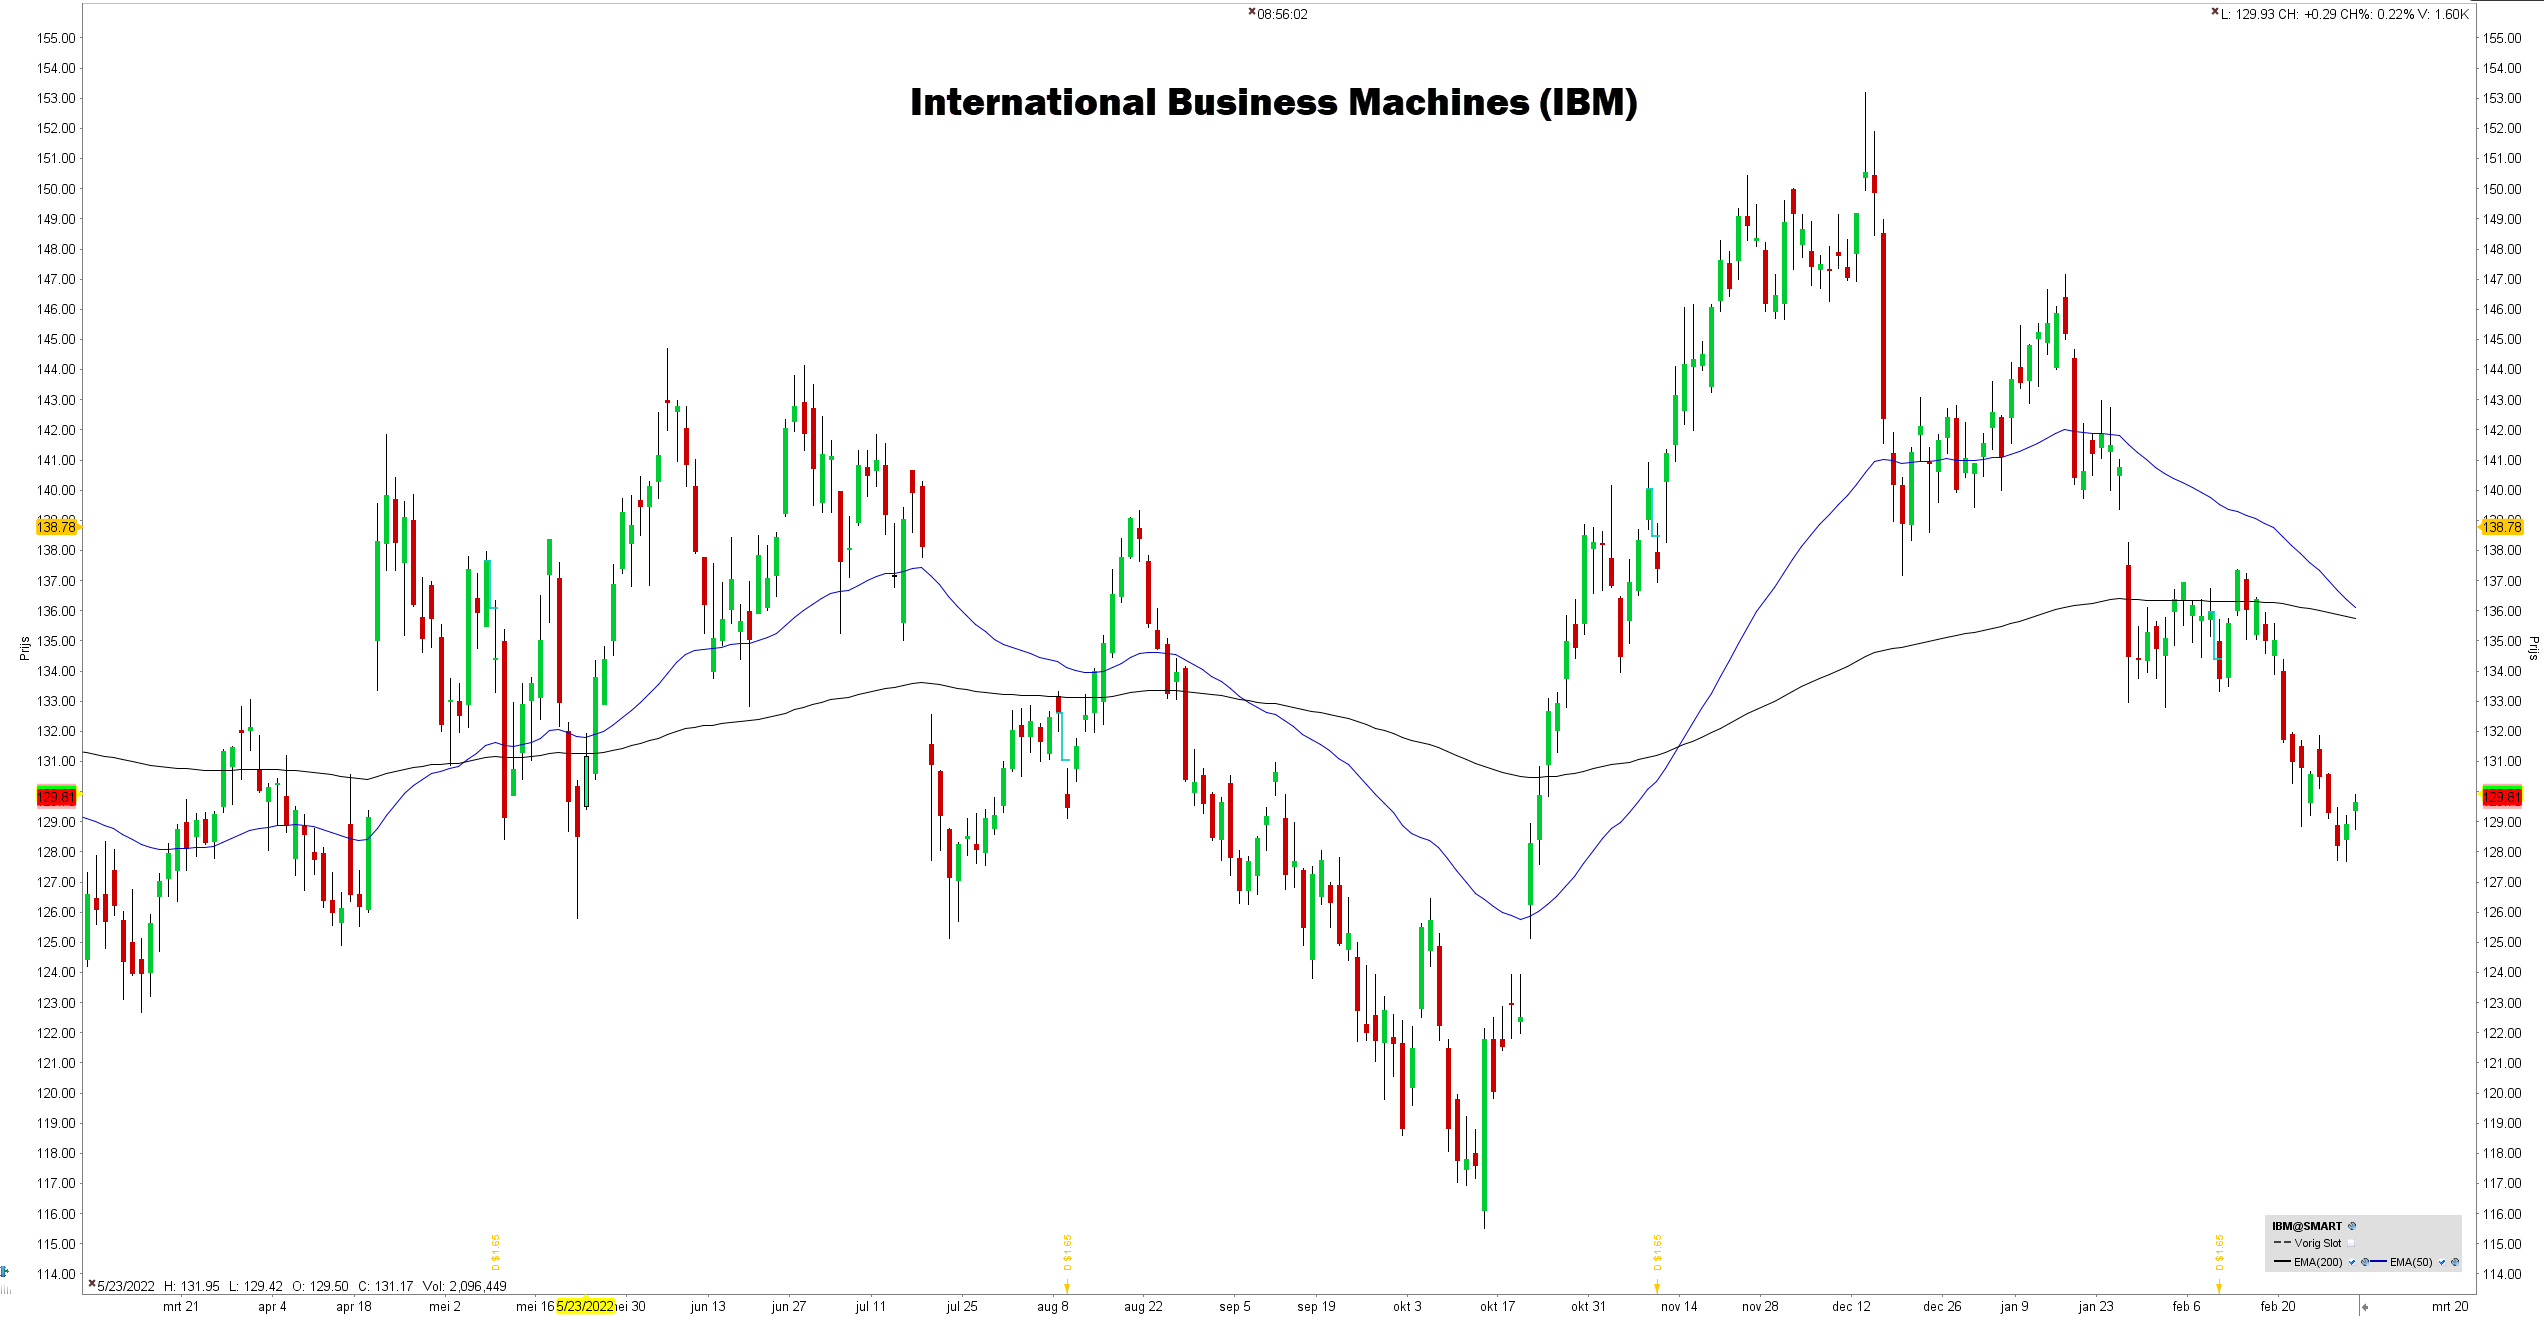This screenshot has width=2544, height=1318.
Task: Click the Prijs label on the left axis
Action: click(x=24, y=648)
